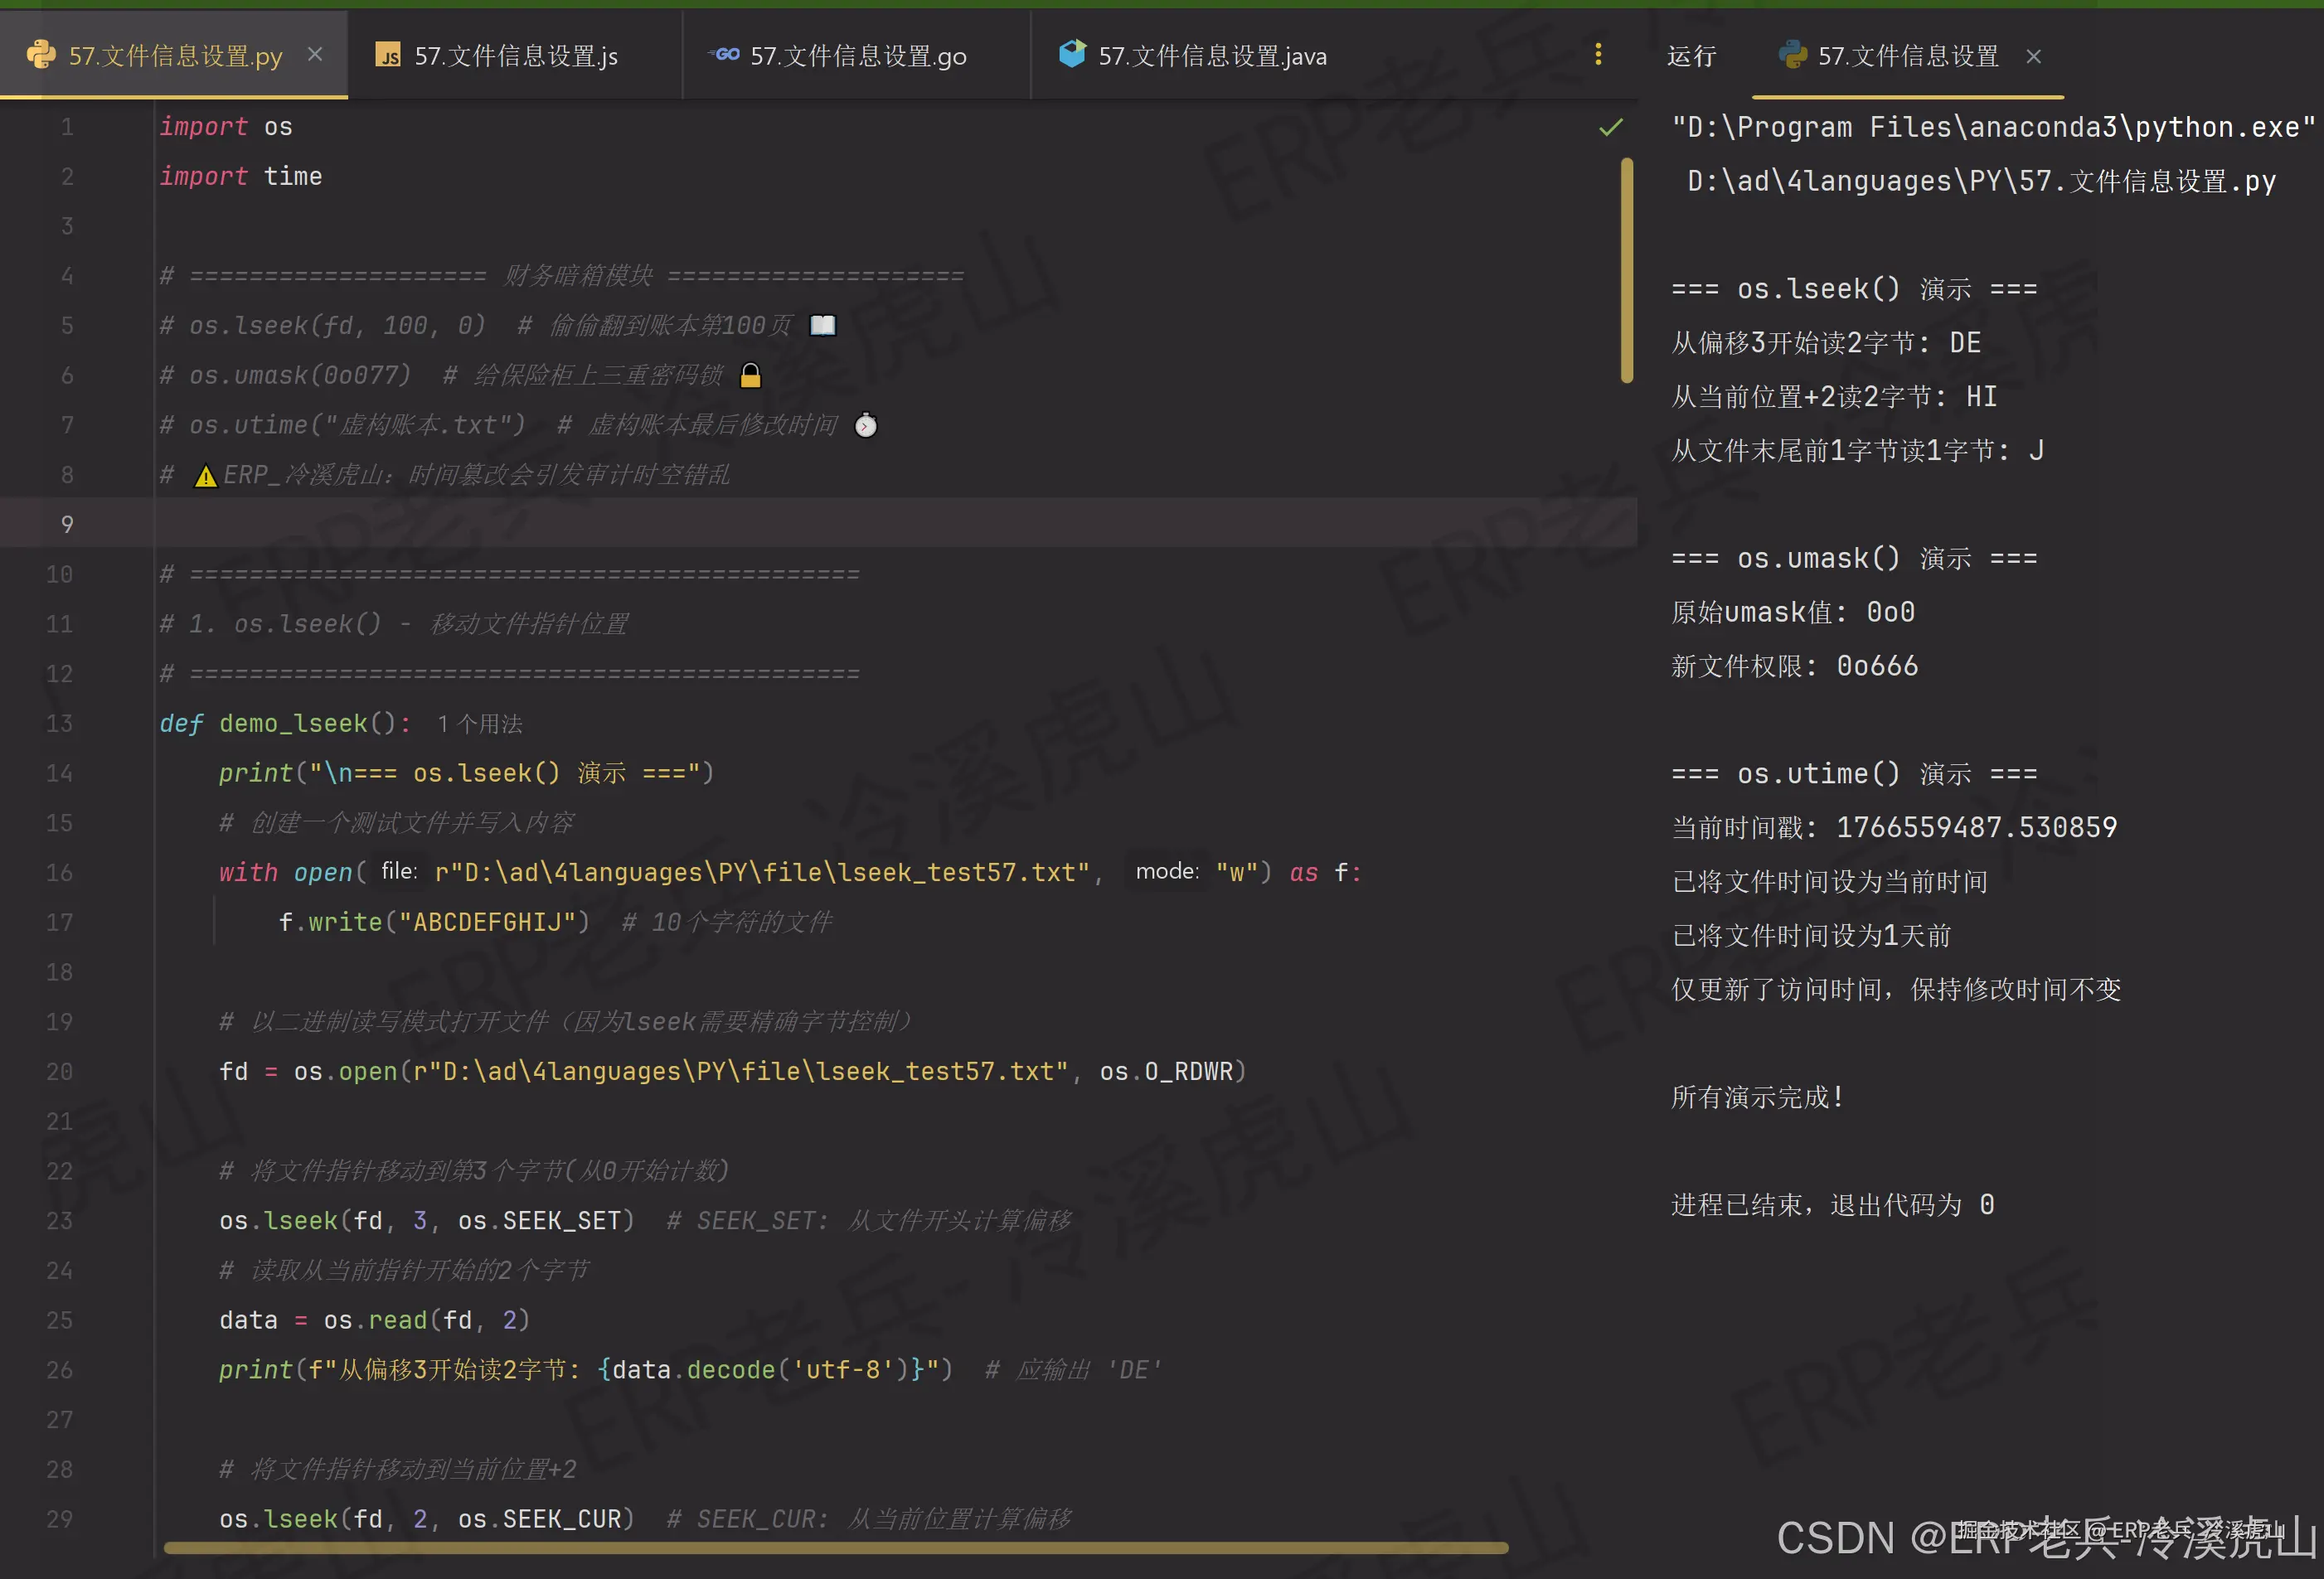Click the Python file icon on the .py tab

(41, 54)
